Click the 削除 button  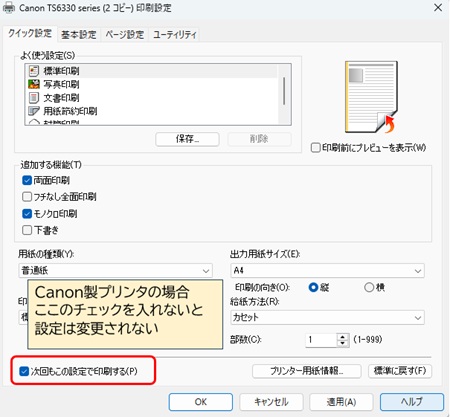(259, 139)
